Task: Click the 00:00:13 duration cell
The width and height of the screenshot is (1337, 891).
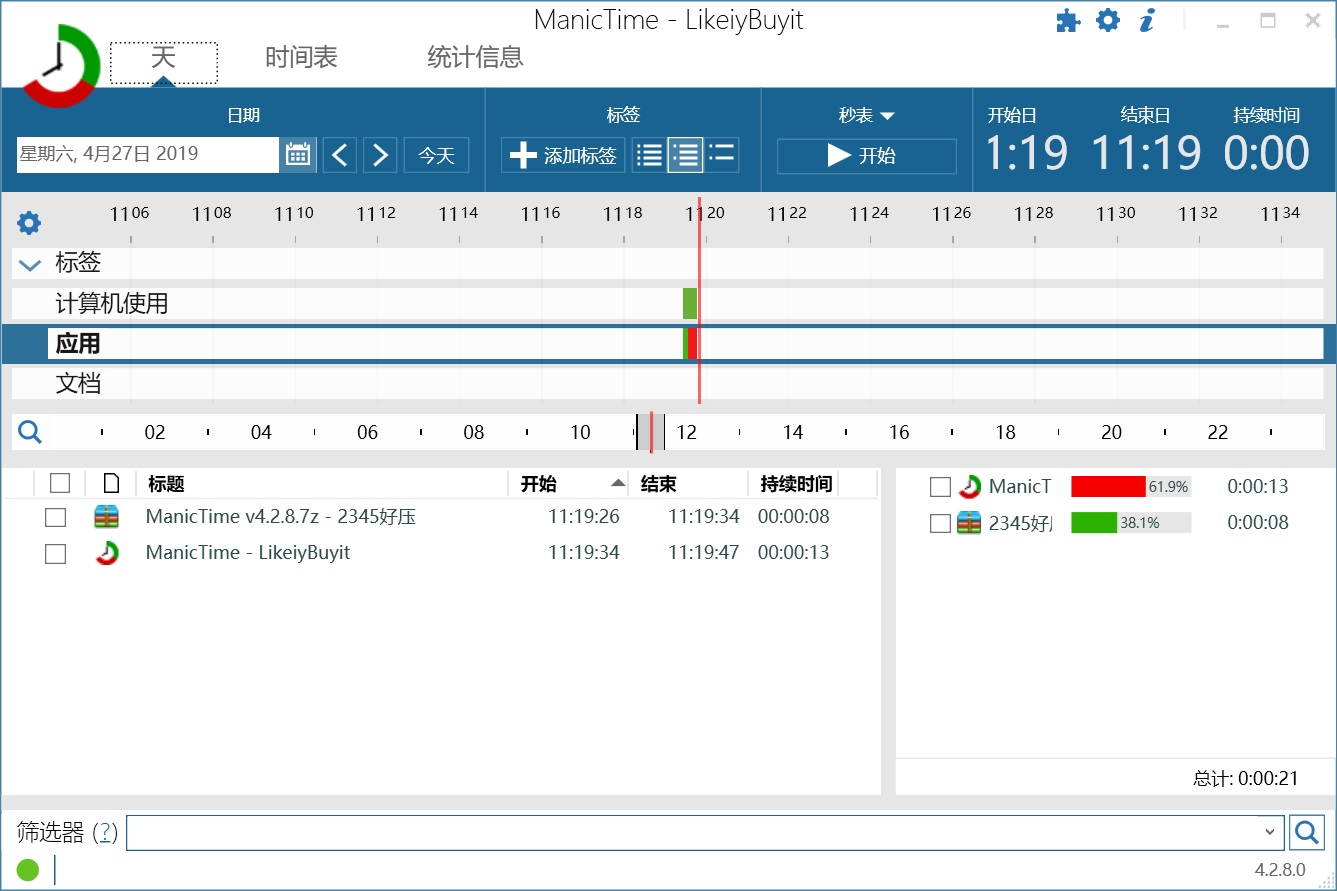Action: 794,552
